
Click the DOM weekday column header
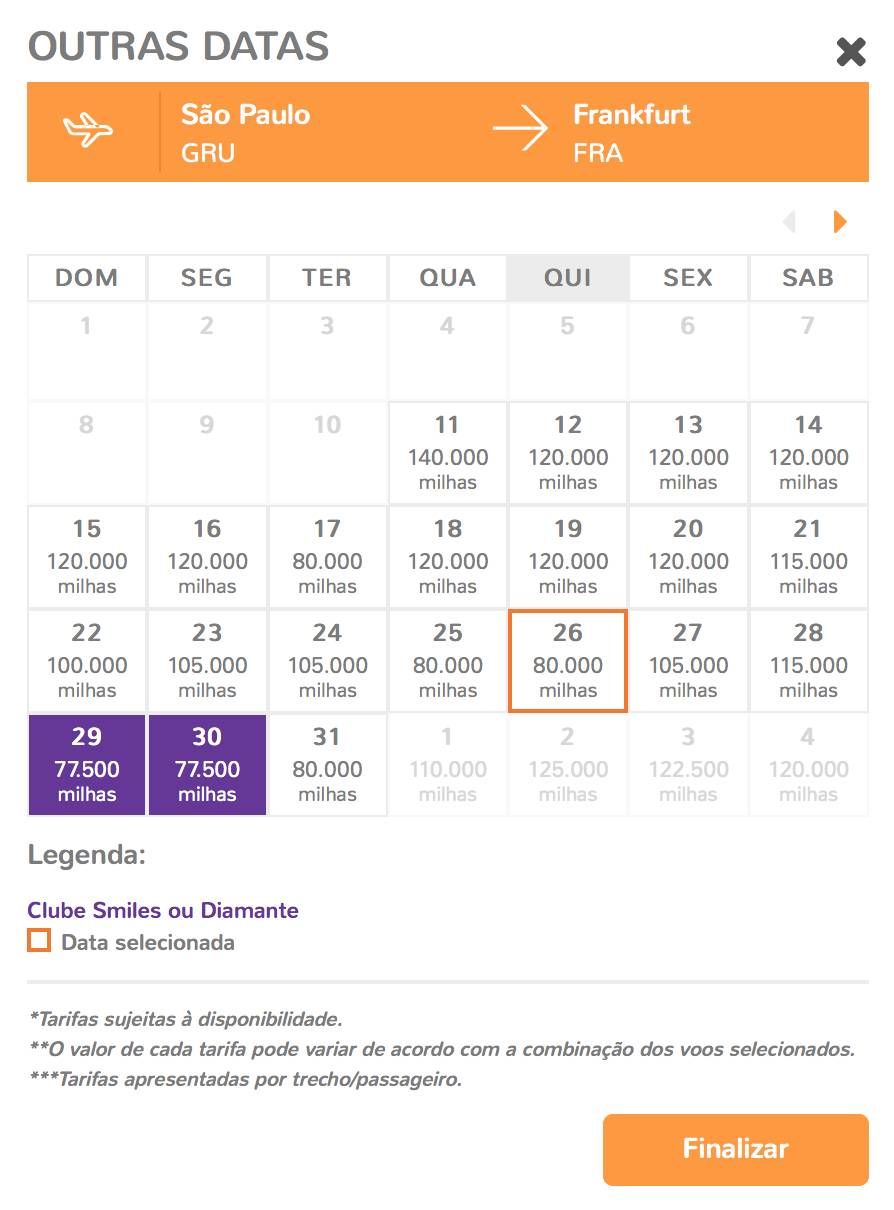click(87, 278)
